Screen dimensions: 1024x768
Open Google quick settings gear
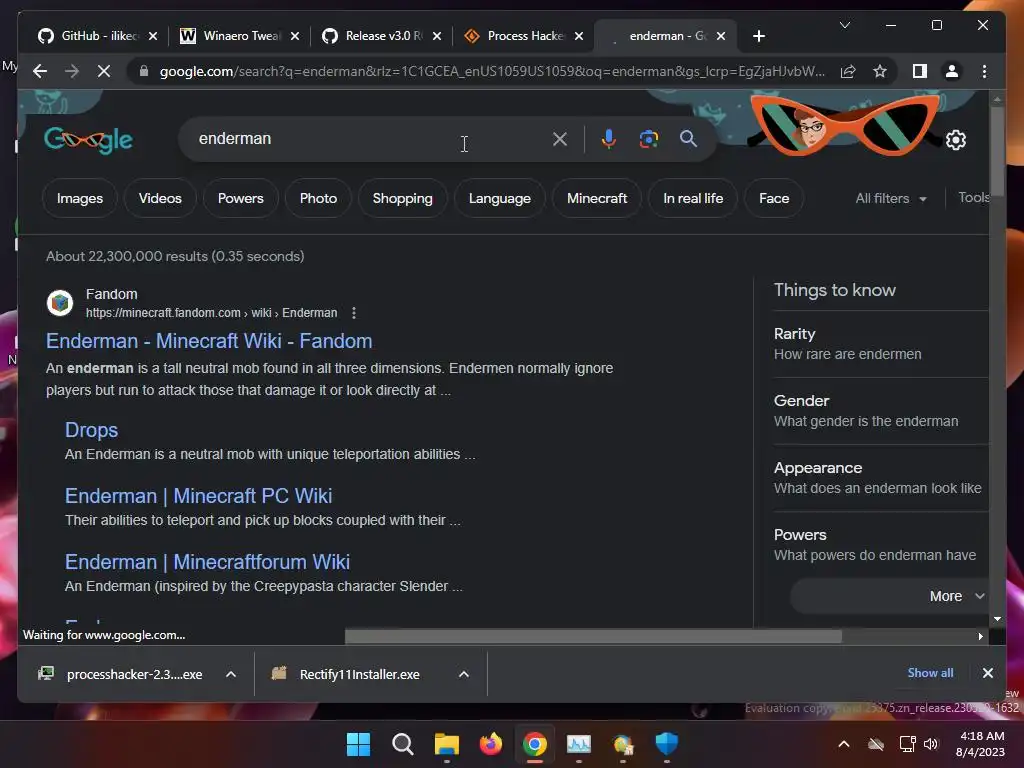955,140
